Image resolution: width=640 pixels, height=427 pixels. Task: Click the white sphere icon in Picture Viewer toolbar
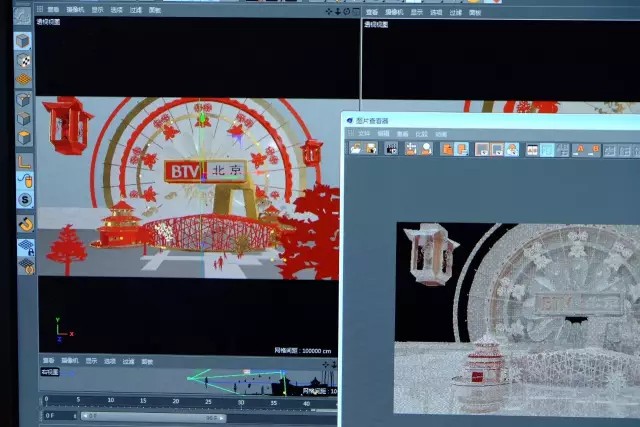[x=427, y=149]
